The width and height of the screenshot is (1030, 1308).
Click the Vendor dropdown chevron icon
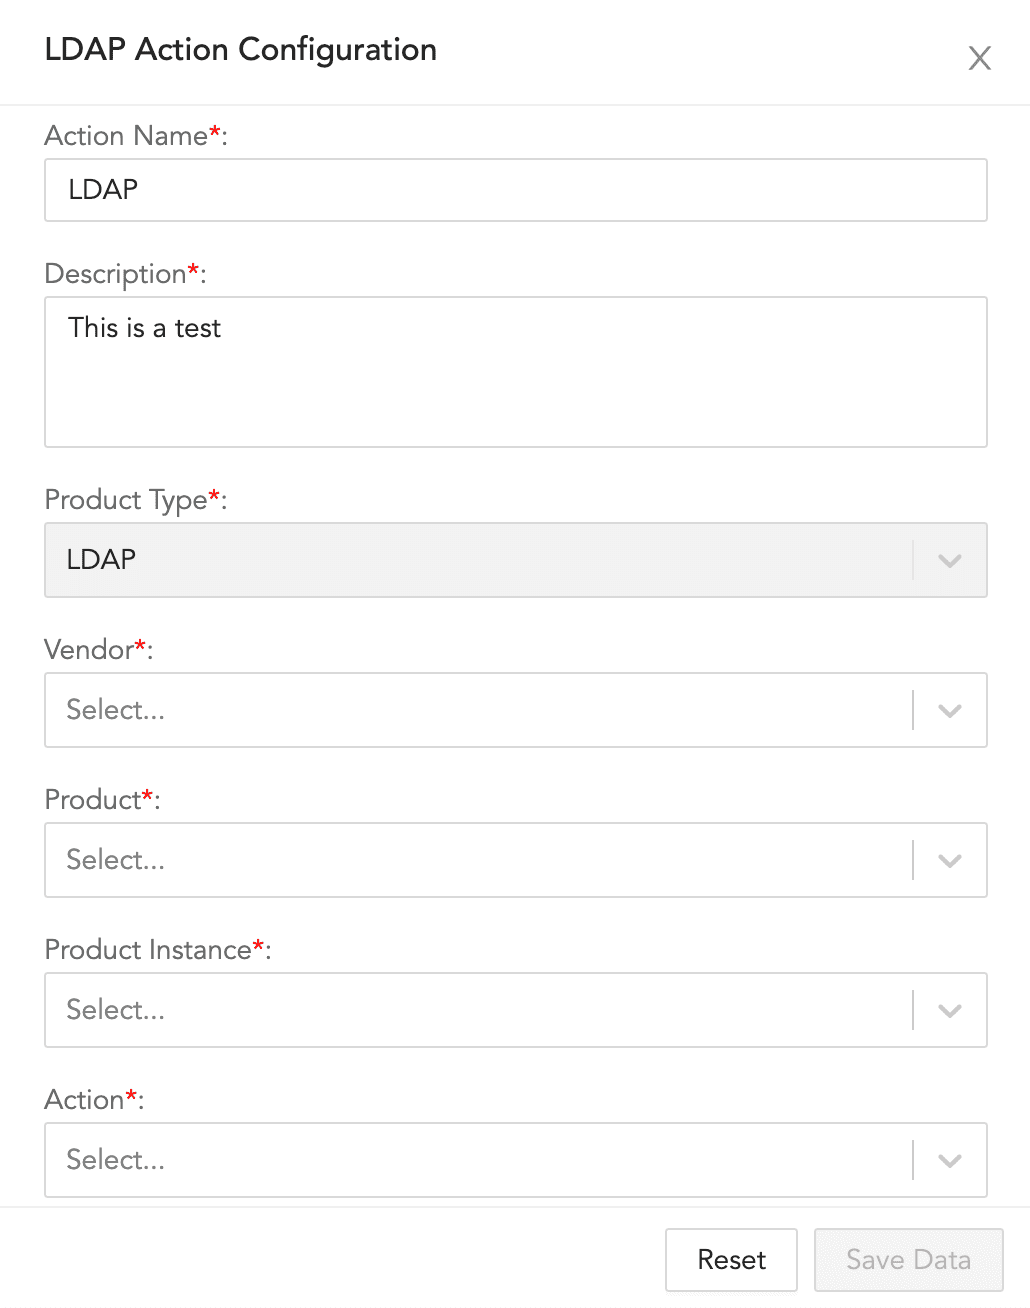coord(949,710)
